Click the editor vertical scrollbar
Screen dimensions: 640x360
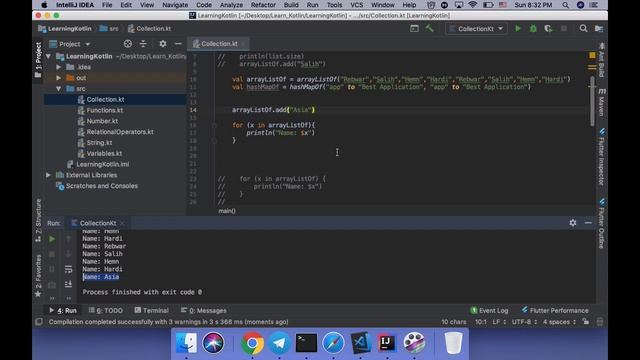tap(592, 101)
